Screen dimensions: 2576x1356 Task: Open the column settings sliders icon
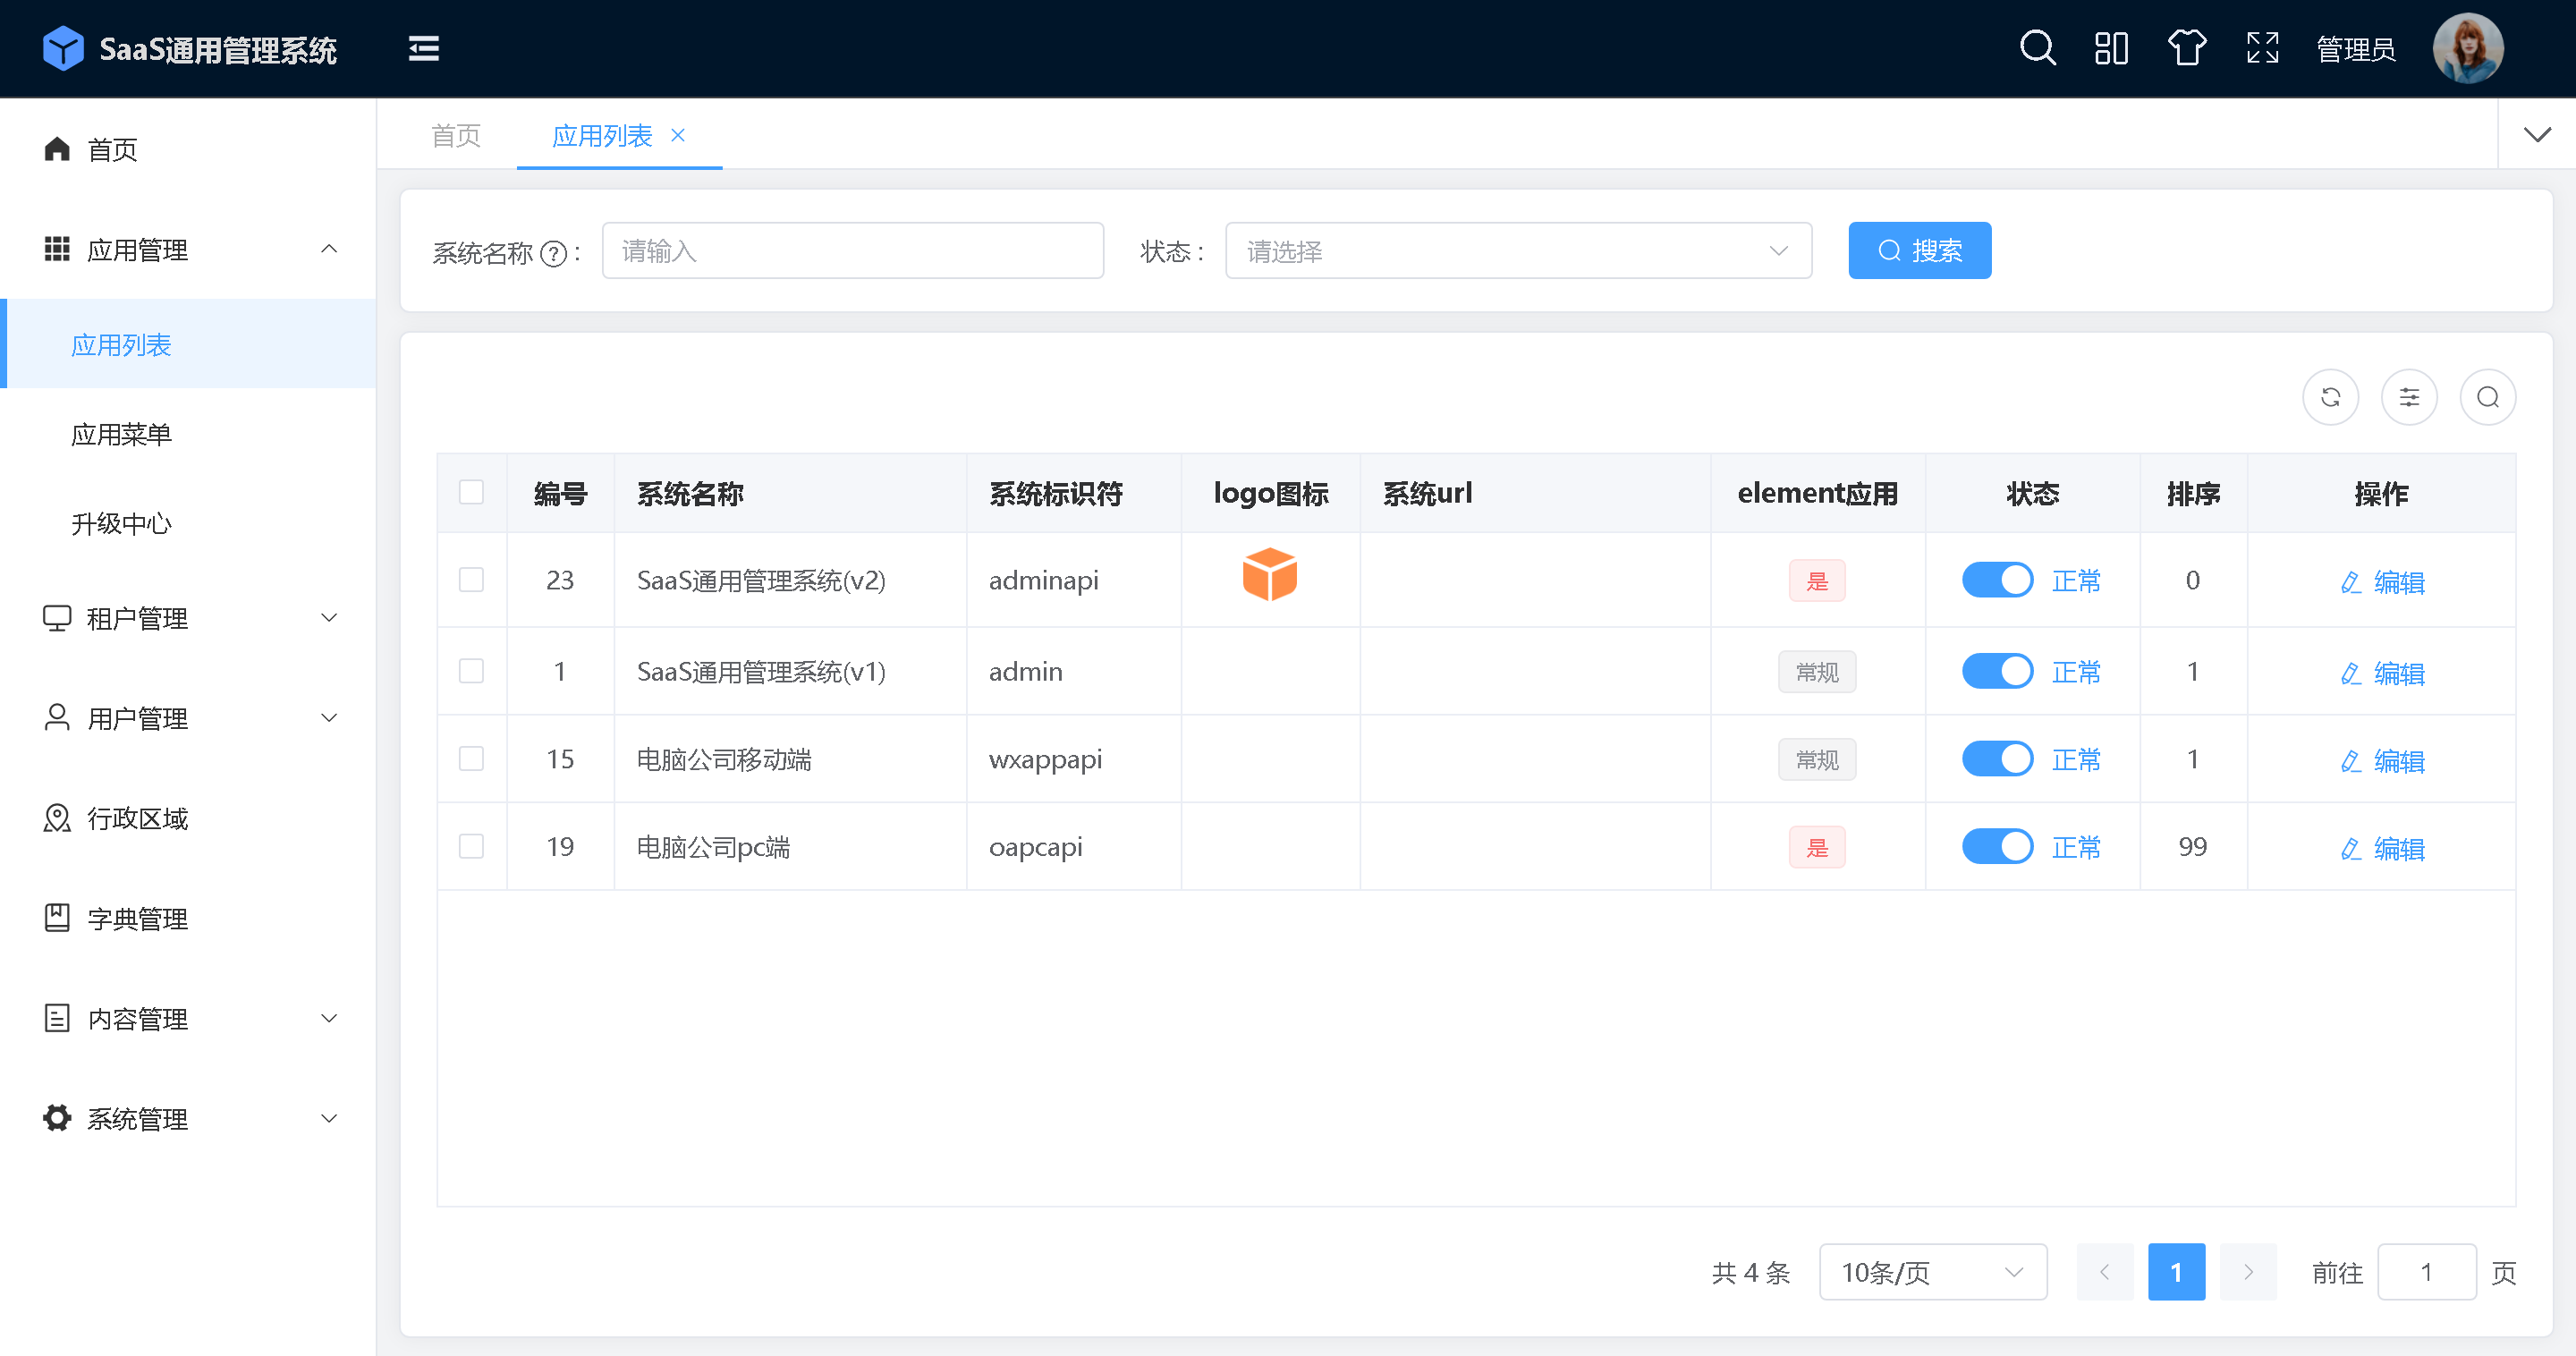click(x=2409, y=397)
